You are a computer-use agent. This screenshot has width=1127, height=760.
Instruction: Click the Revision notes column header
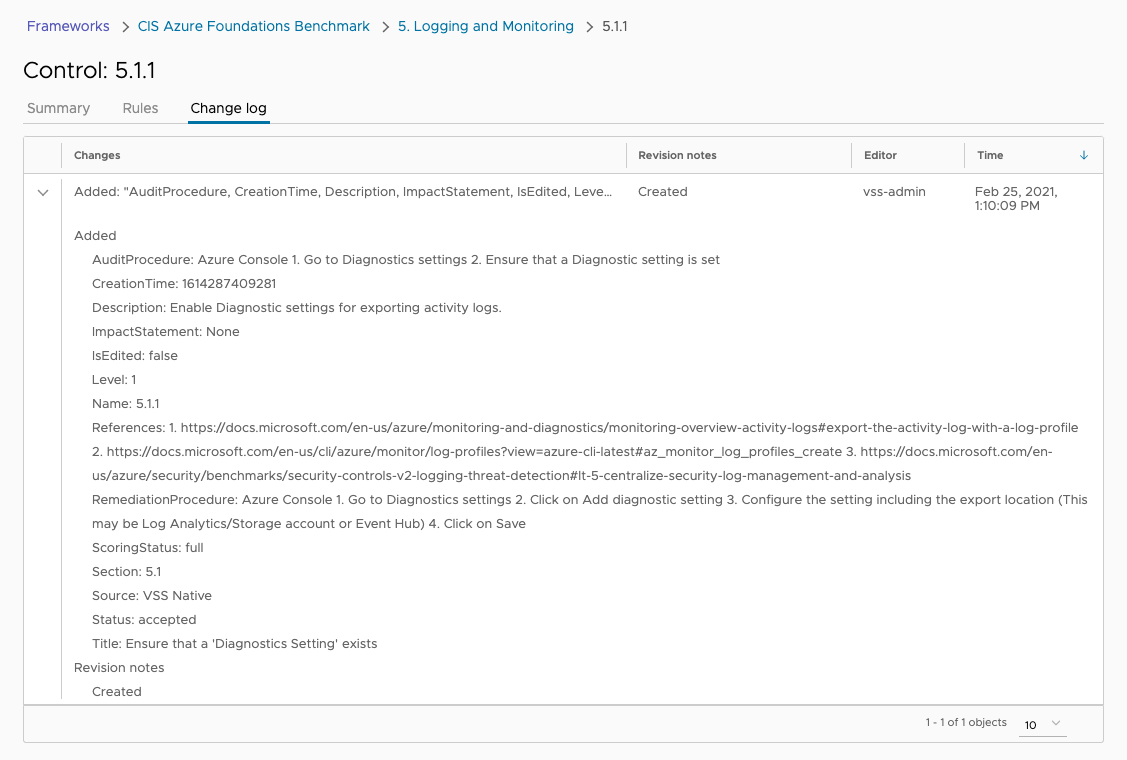tap(677, 155)
